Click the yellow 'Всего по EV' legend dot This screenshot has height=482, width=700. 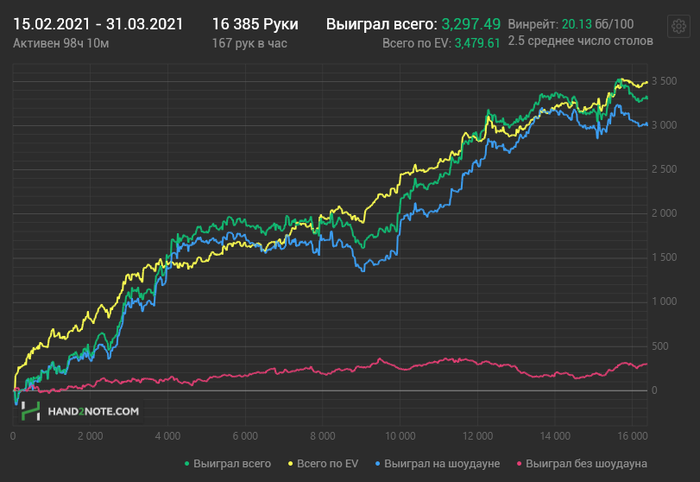point(291,464)
